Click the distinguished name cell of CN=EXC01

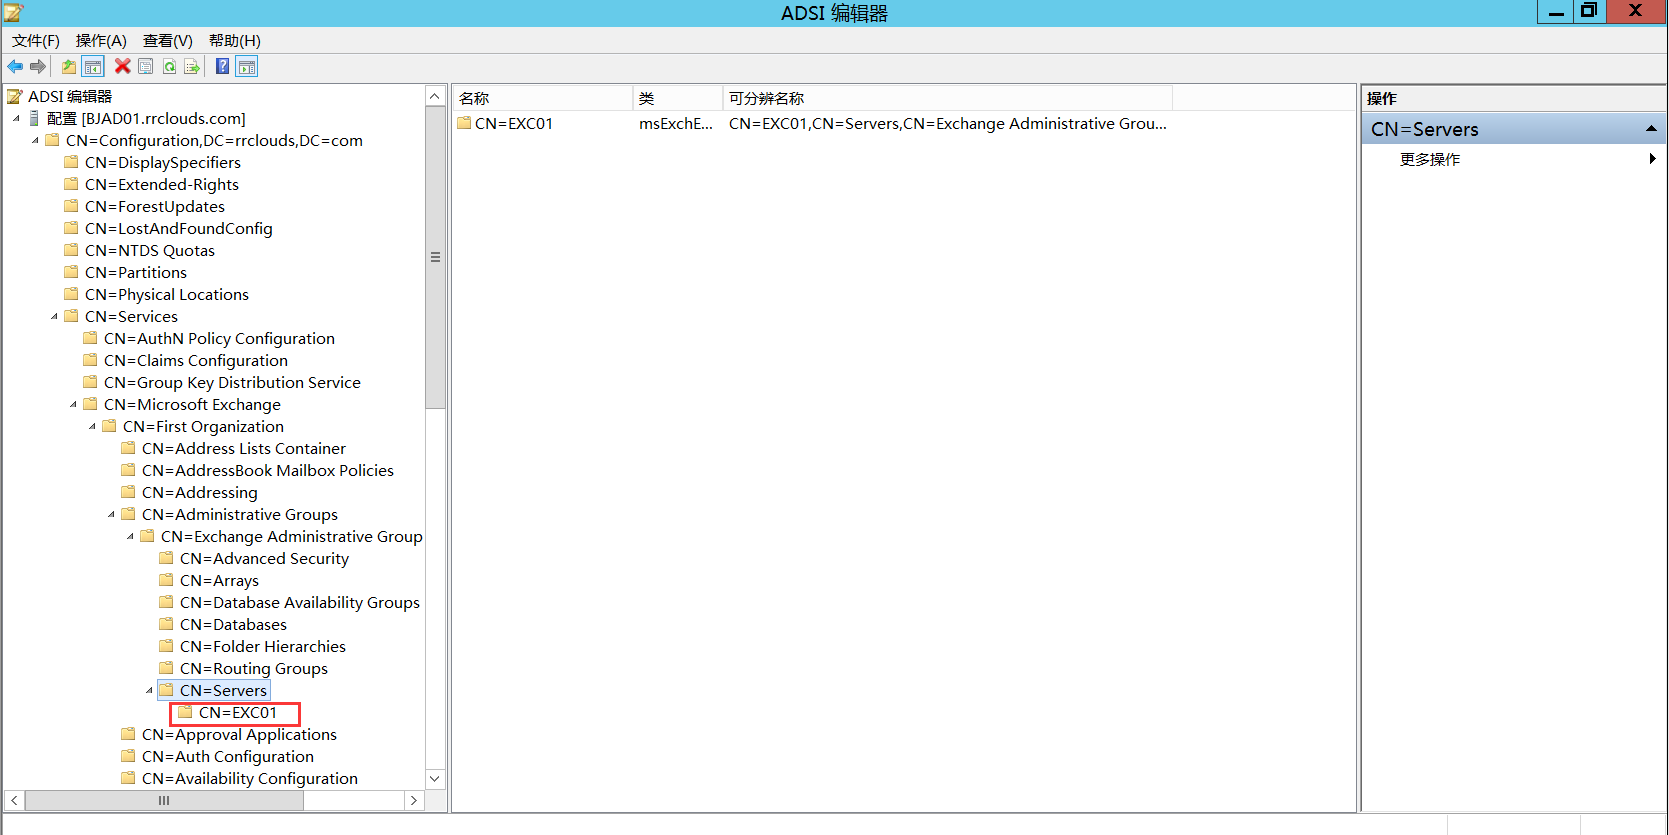pos(947,123)
